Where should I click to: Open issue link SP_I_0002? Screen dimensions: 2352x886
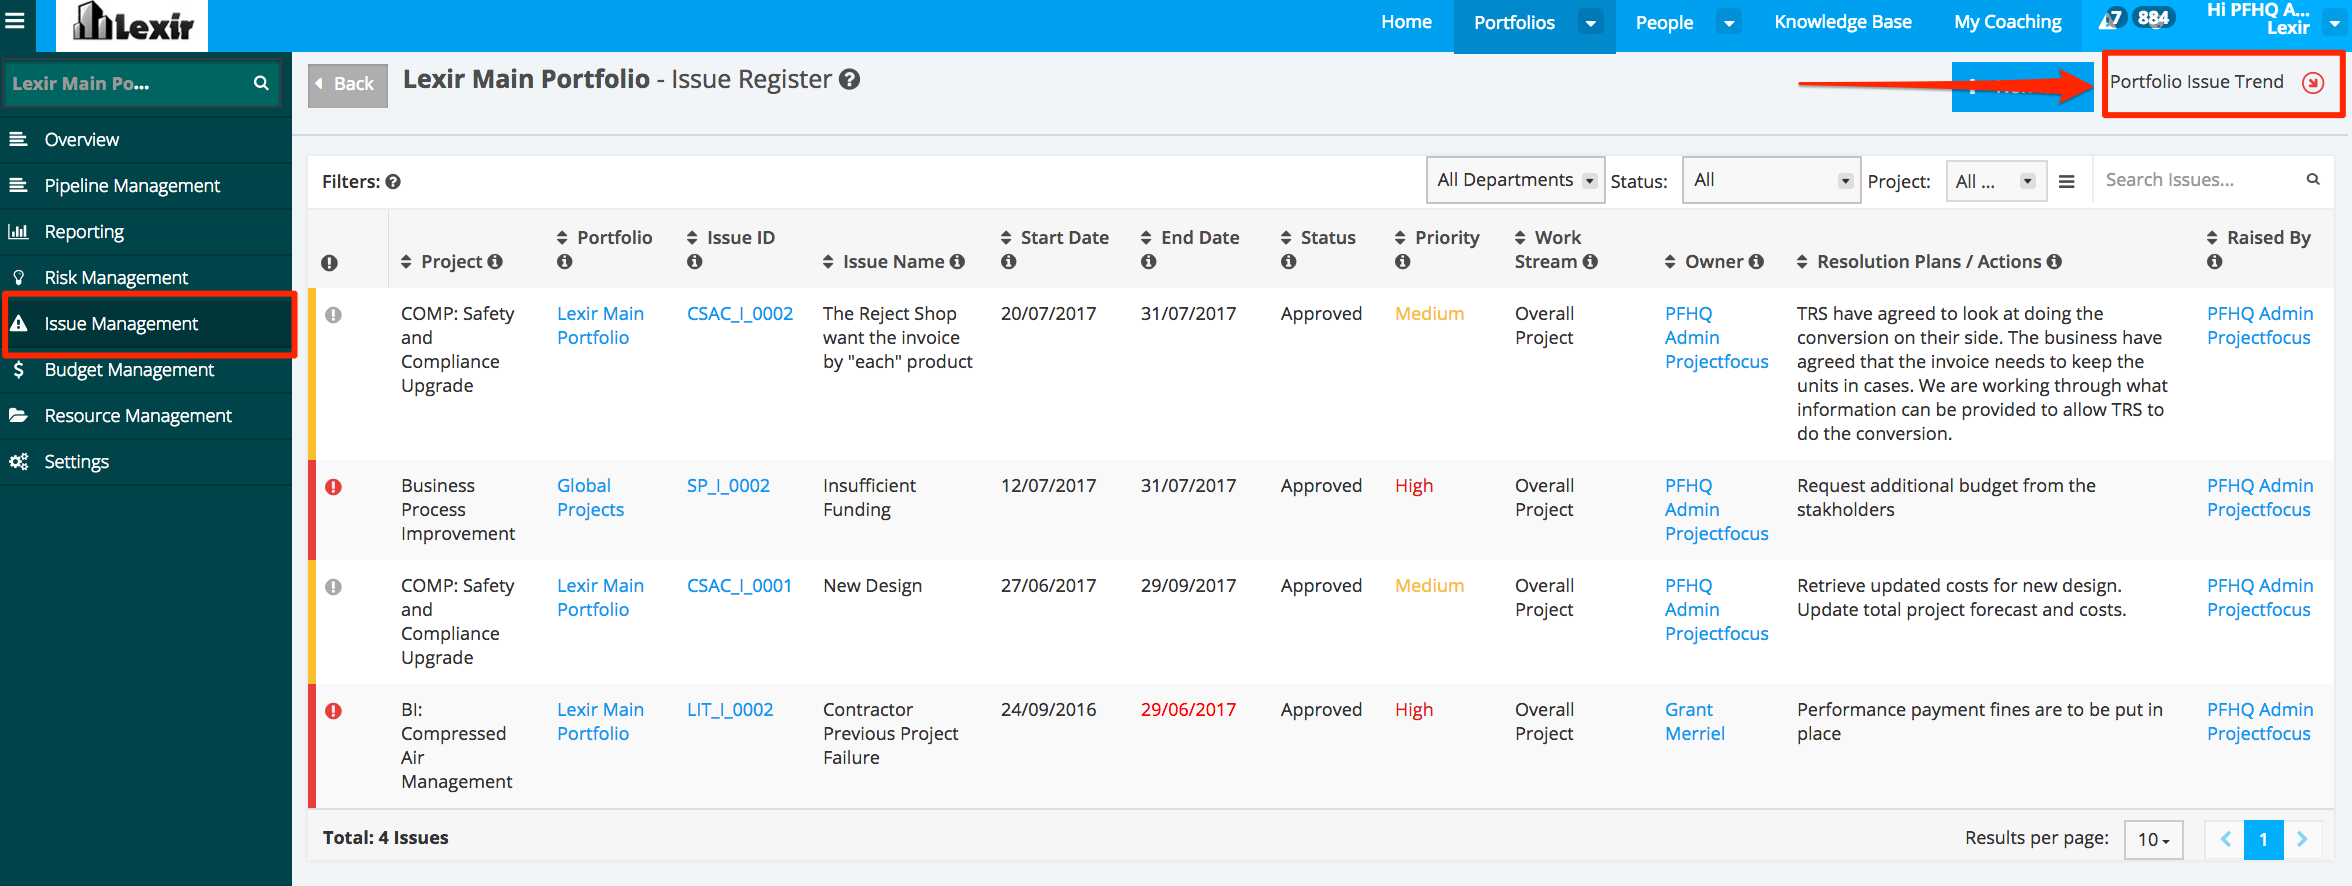pos(728,486)
